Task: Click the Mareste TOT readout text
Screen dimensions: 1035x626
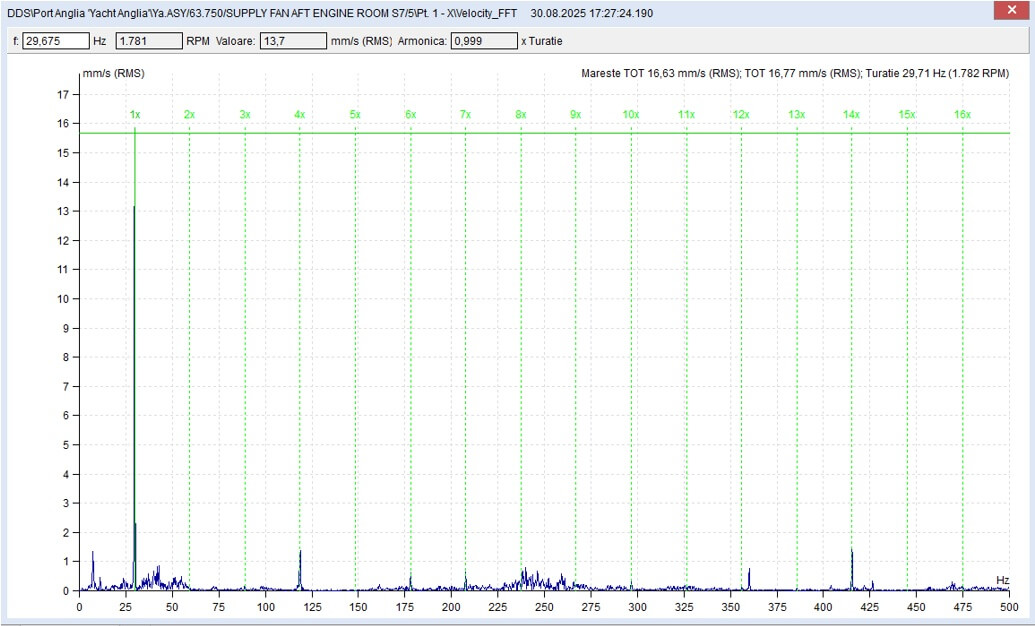Action: tap(659, 73)
